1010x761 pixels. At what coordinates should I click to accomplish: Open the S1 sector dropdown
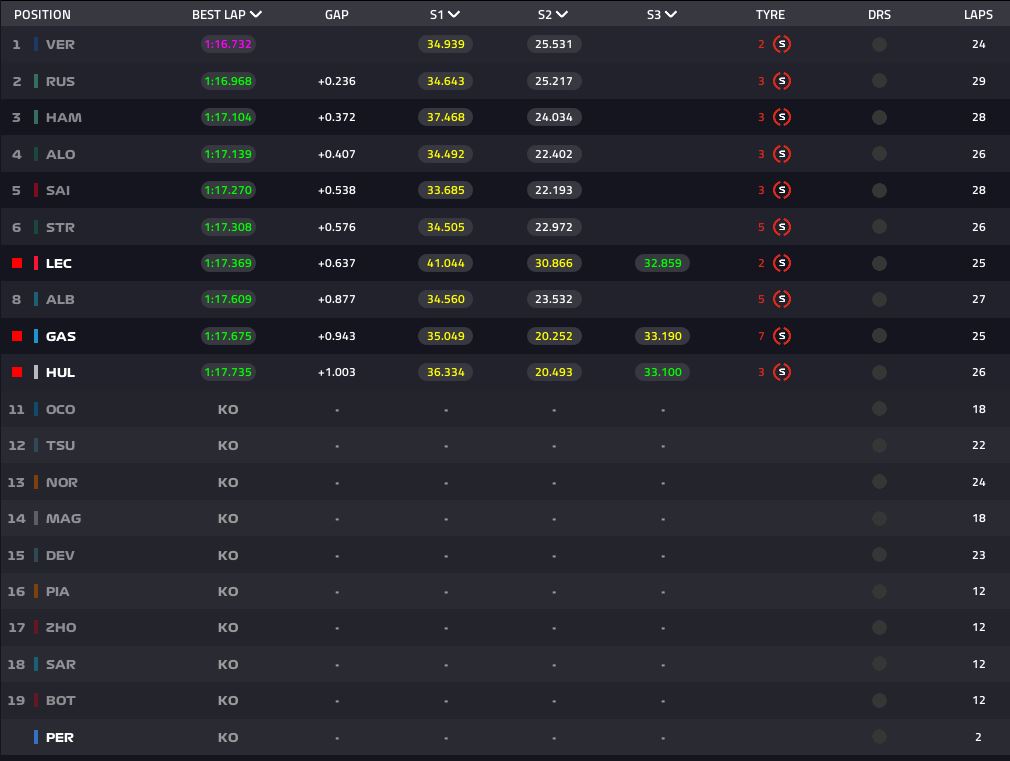coord(454,15)
